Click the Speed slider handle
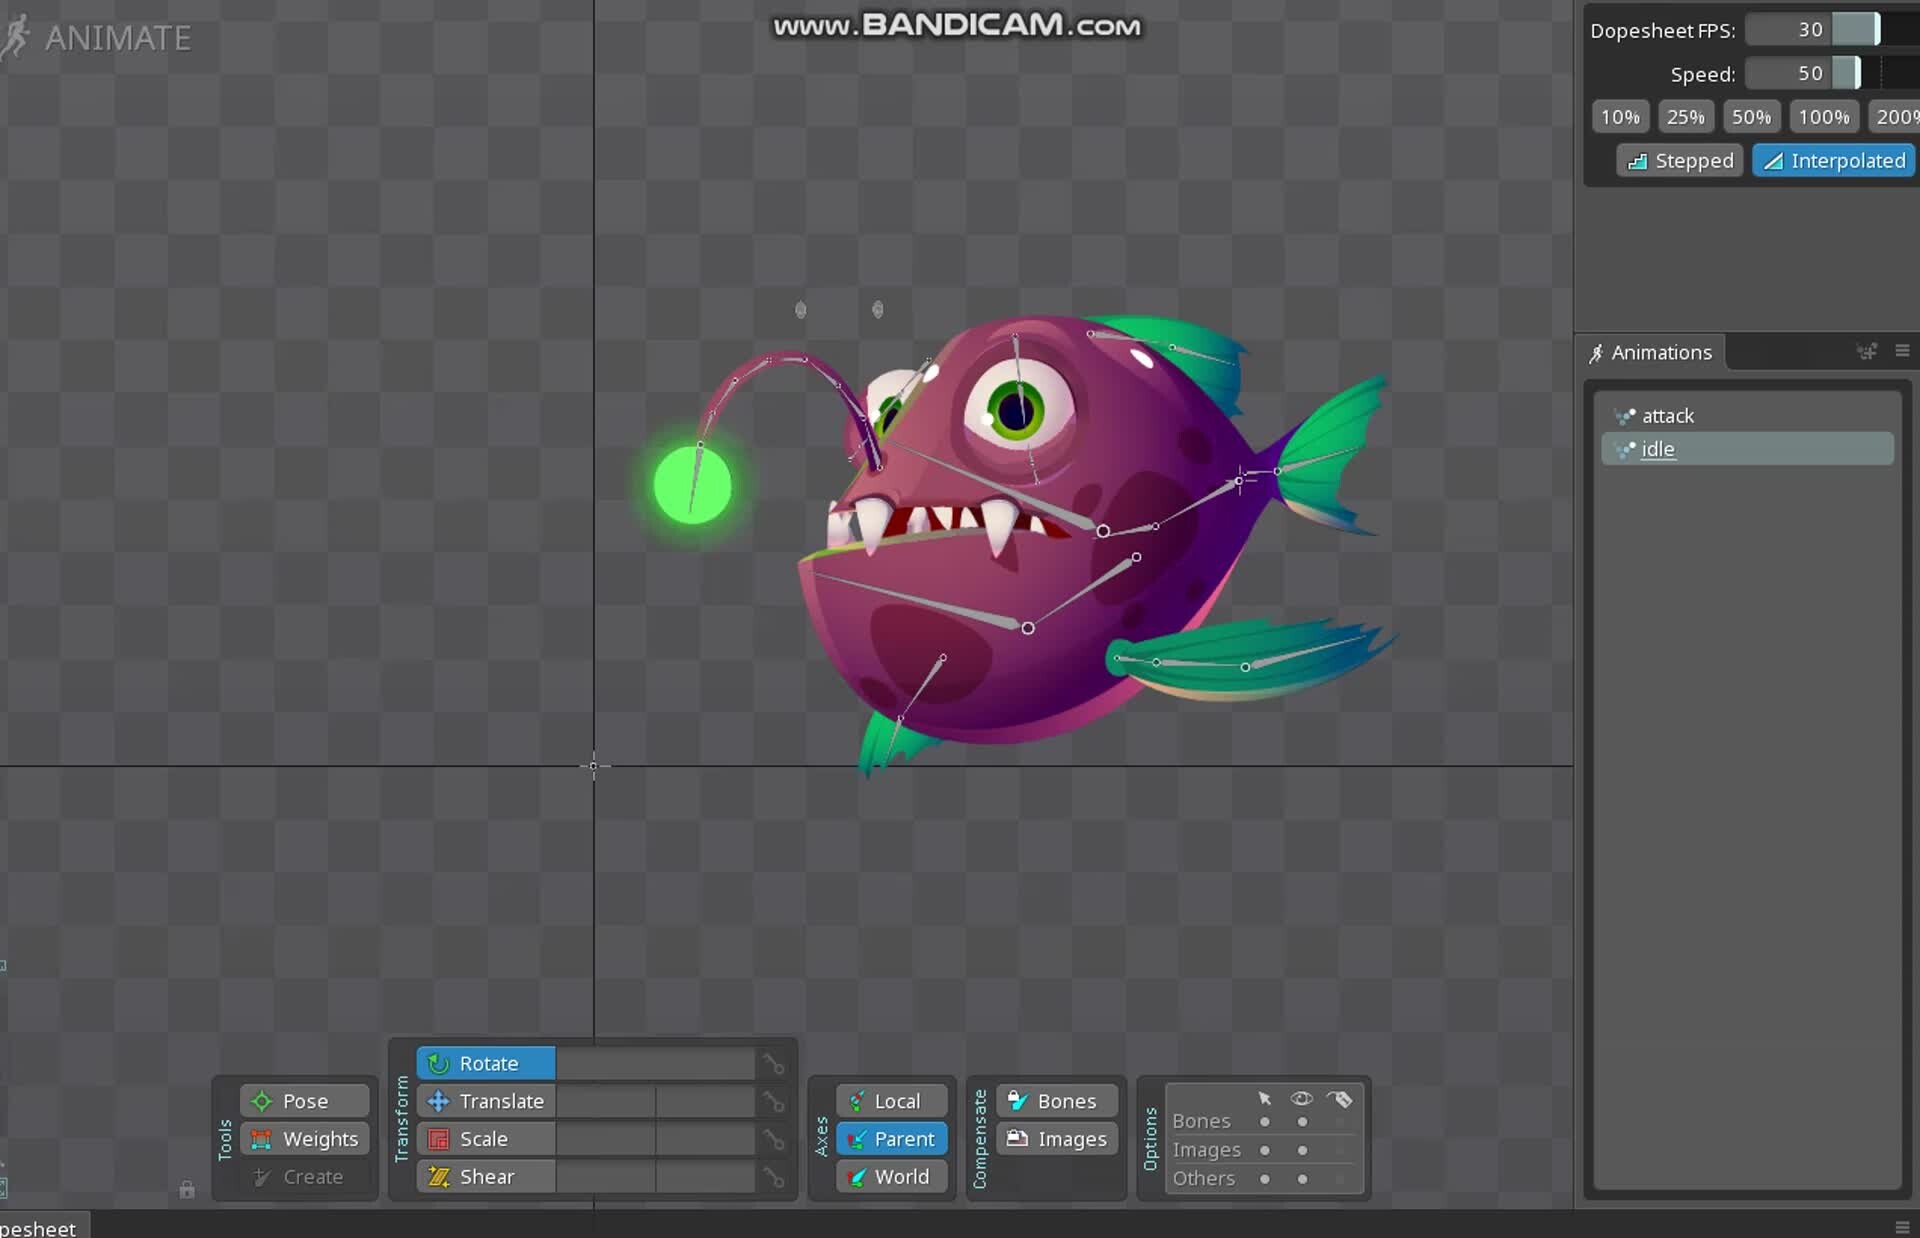The height and width of the screenshot is (1238, 1920). 1849,73
